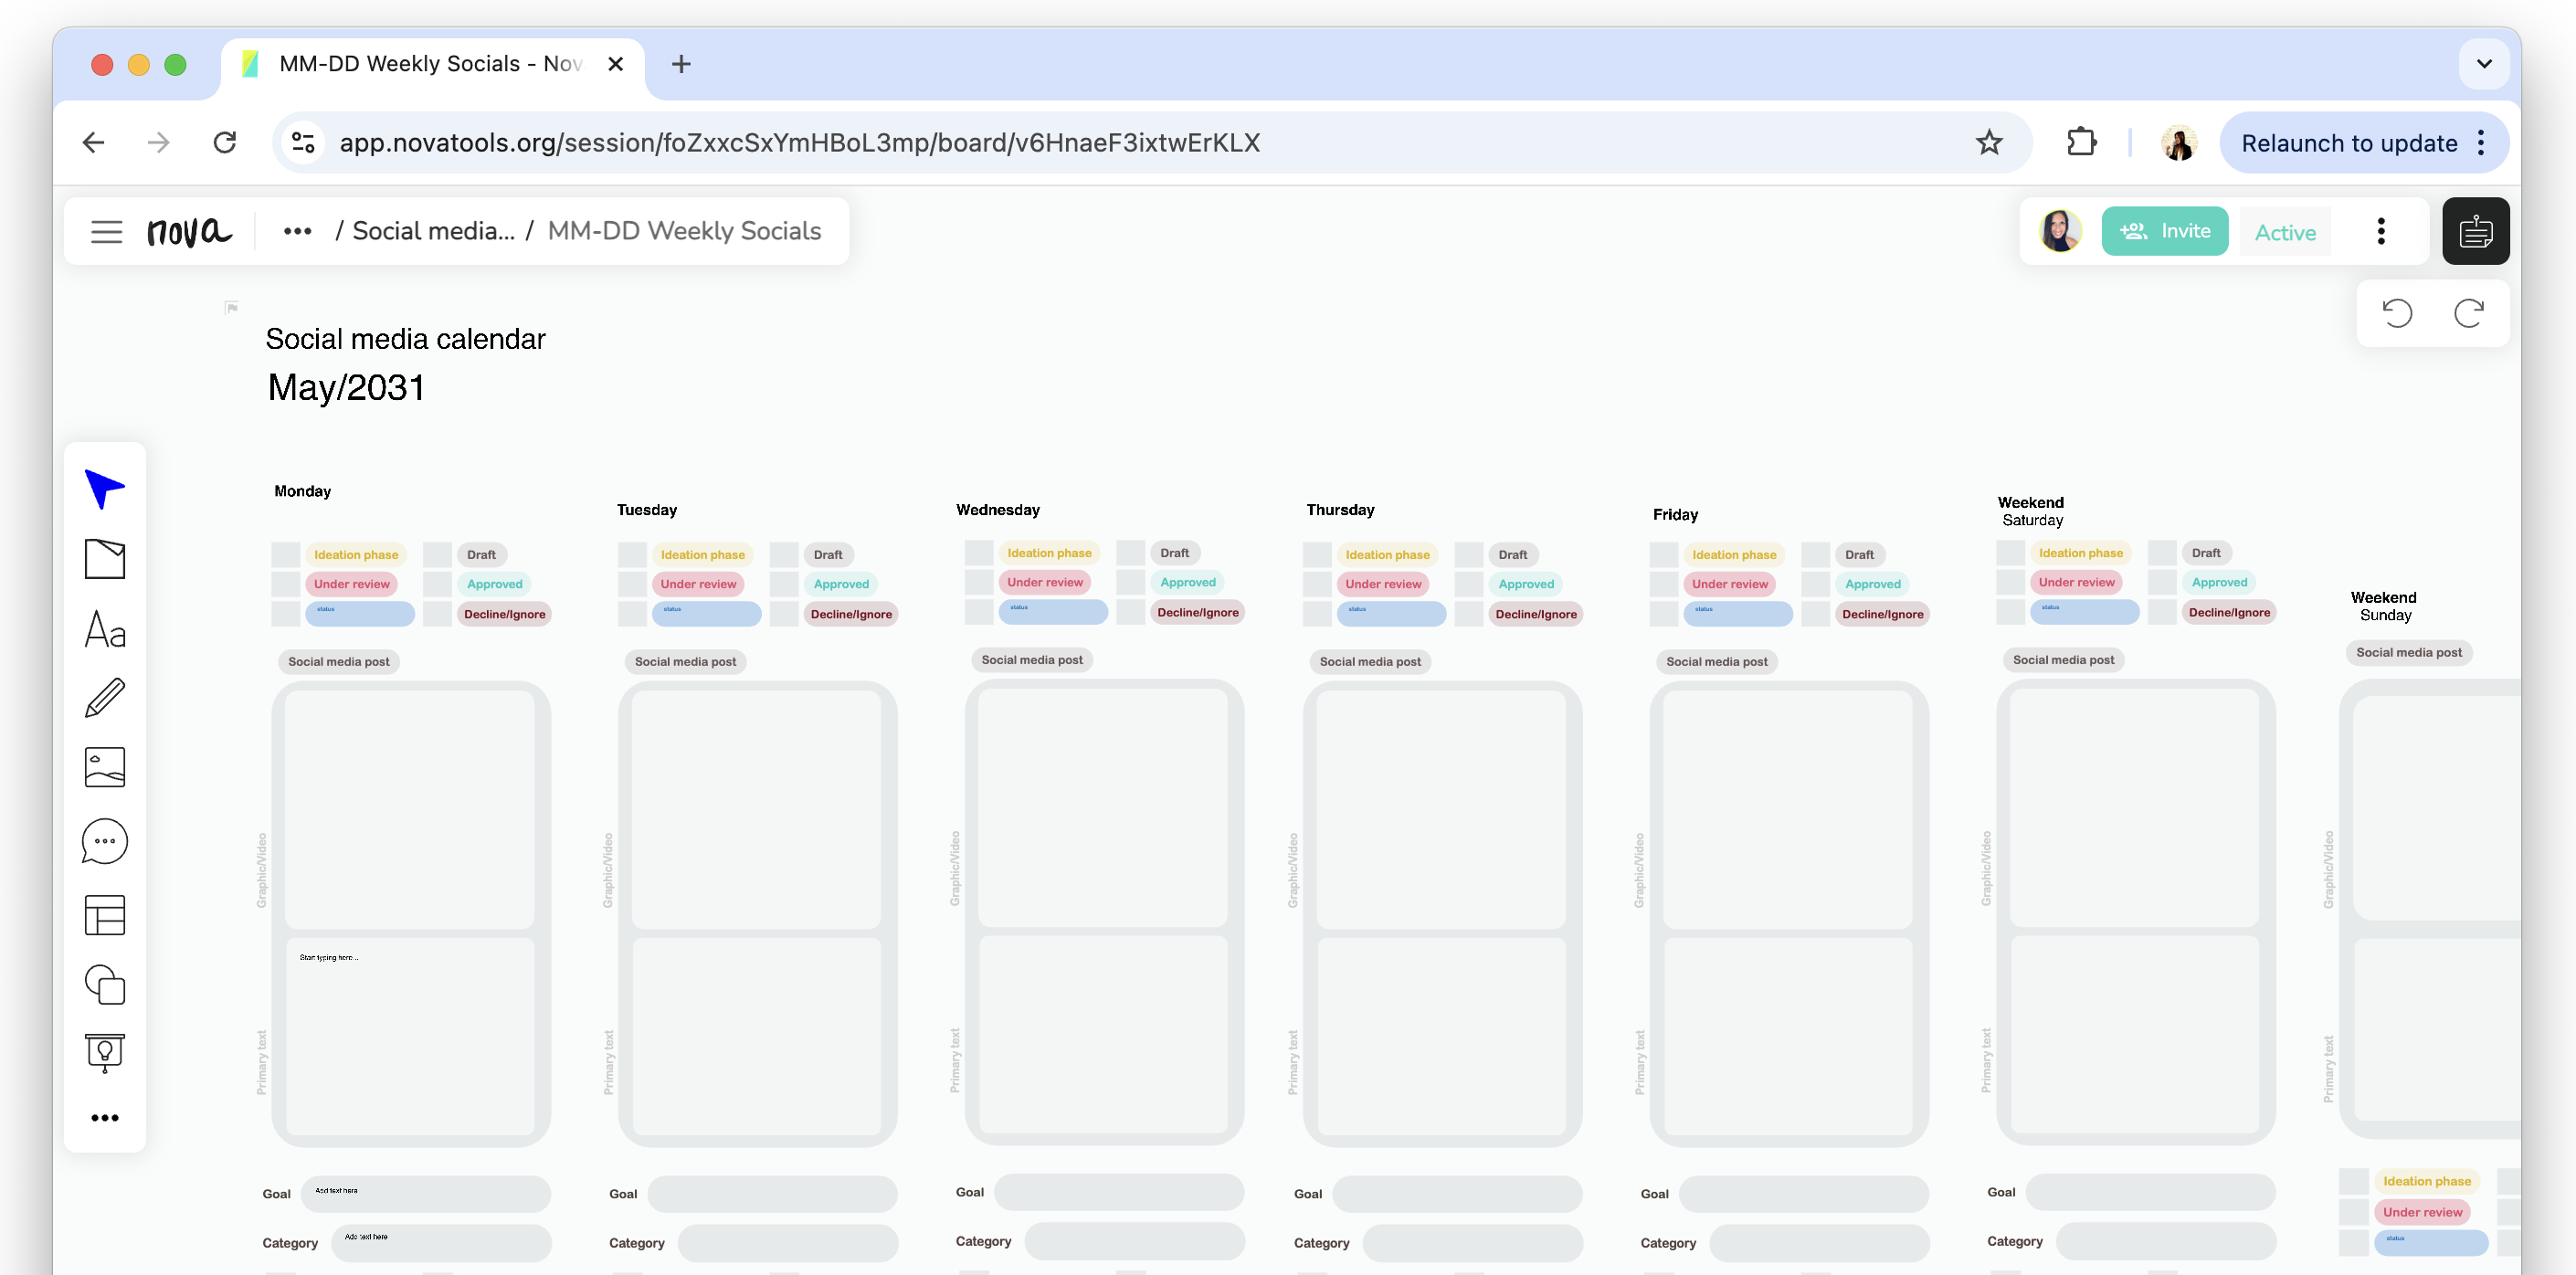
Task: Open the table template tool
Action: coord(104,914)
